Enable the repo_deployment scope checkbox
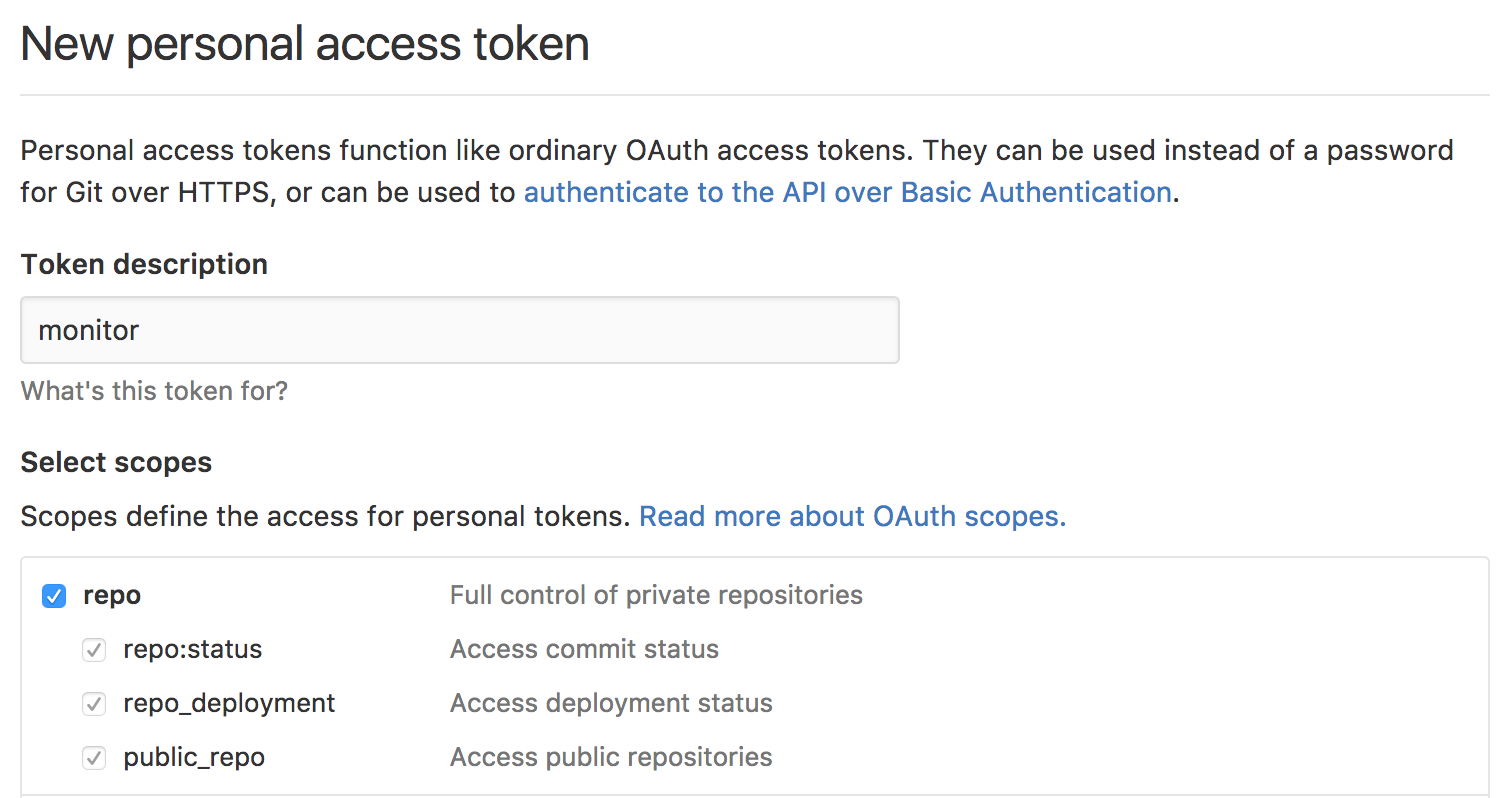This screenshot has width=1504, height=798. [x=93, y=703]
